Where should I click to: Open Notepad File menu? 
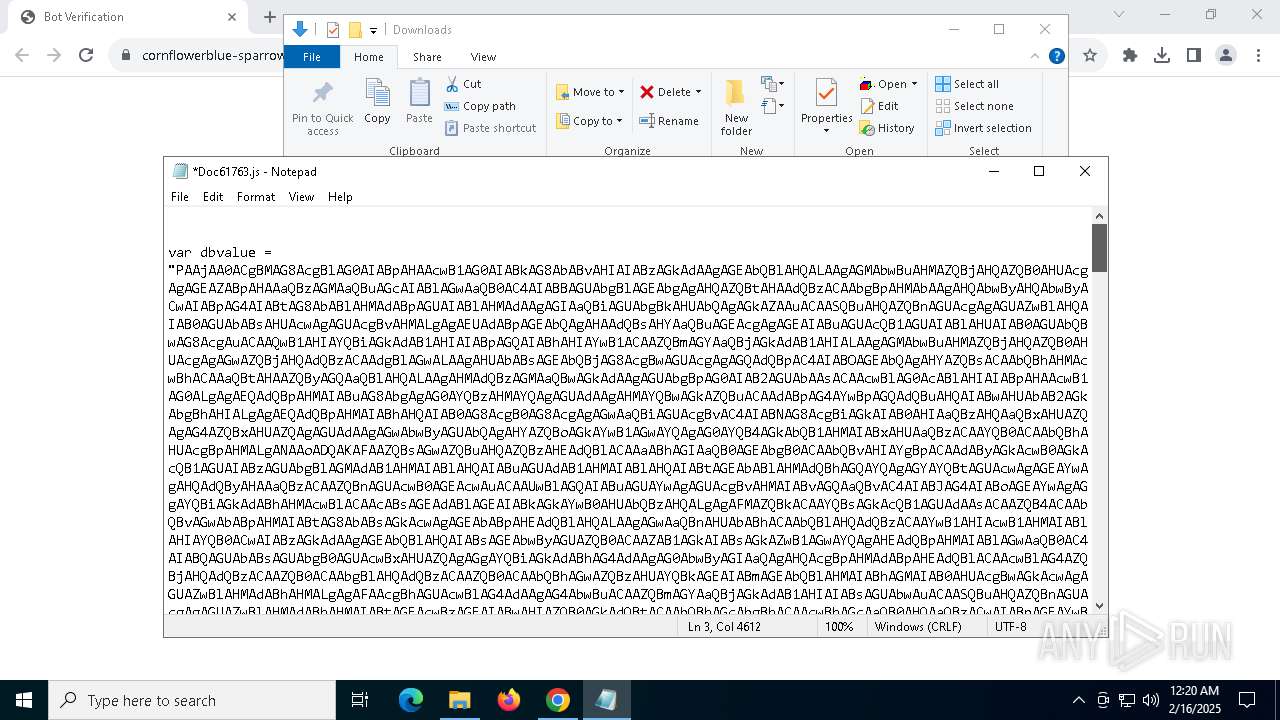pyautogui.click(x=180, y=197)
